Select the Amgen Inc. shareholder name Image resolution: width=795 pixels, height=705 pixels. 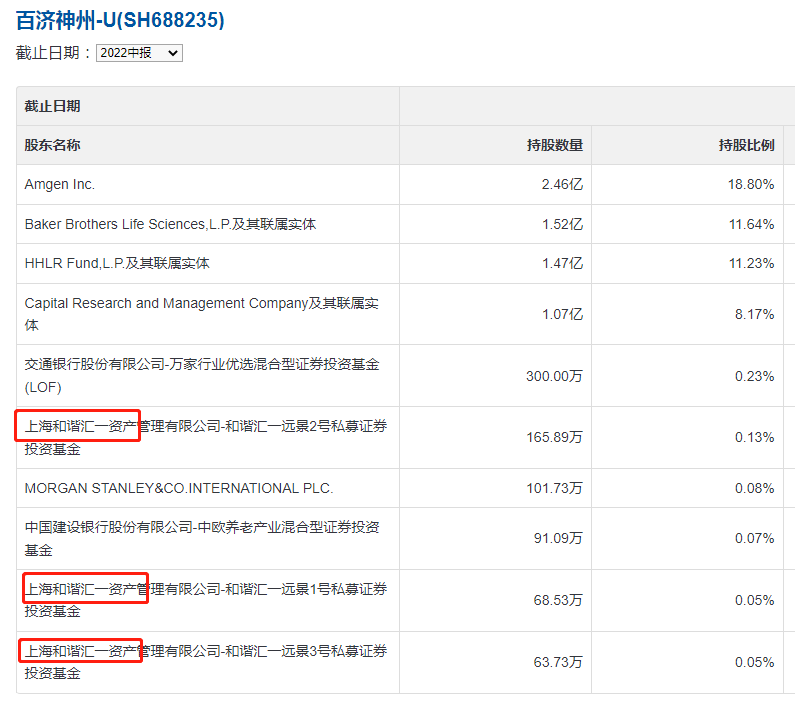(60, 184)
